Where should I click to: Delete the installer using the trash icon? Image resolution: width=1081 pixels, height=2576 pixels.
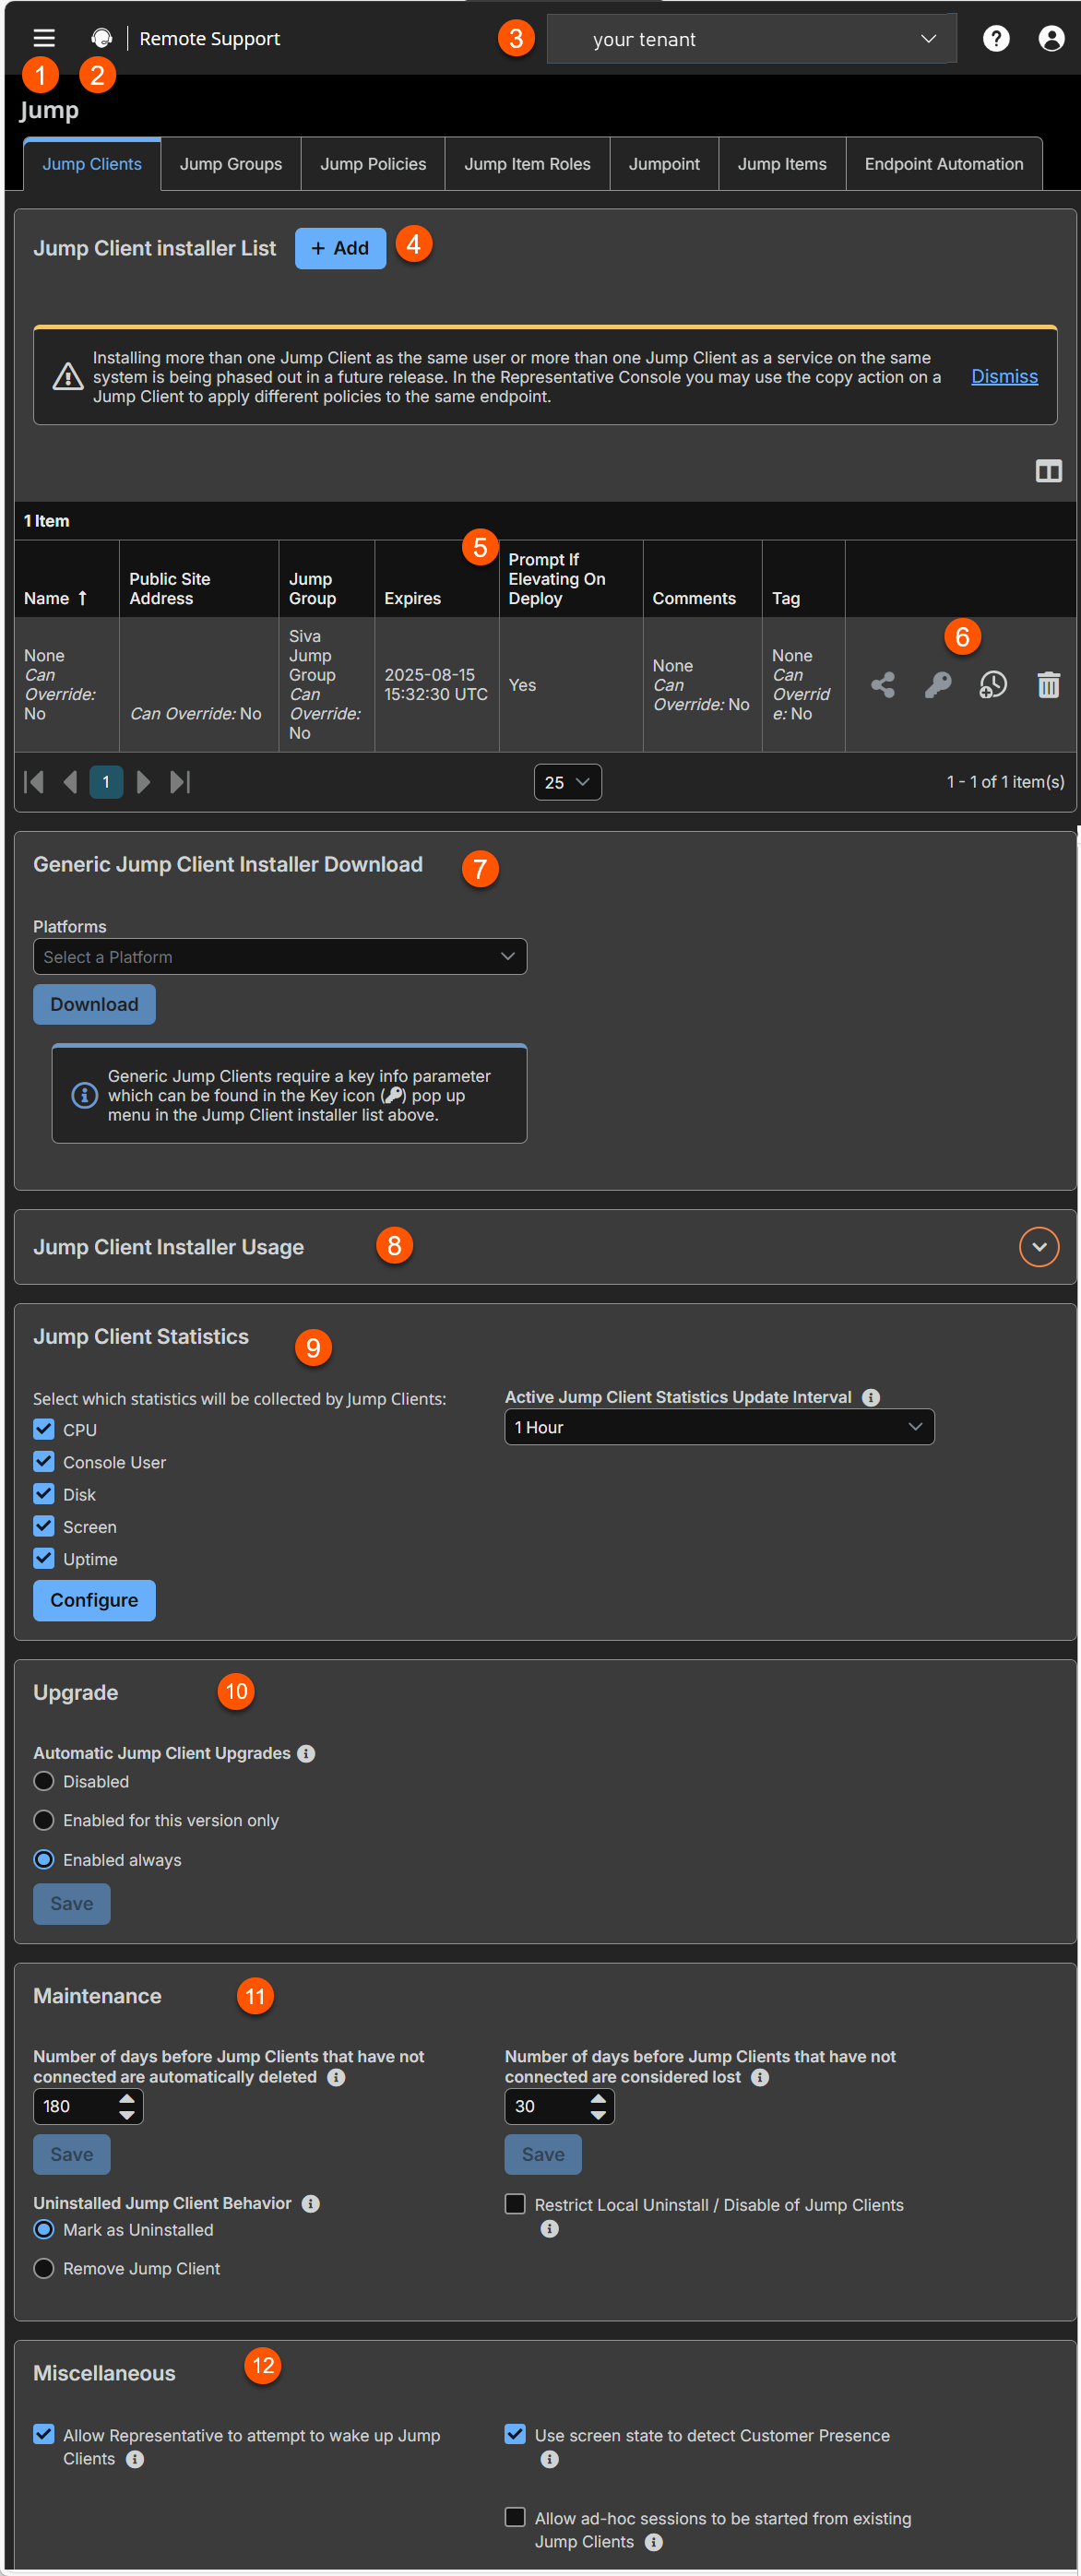(x=1047, y=684)
